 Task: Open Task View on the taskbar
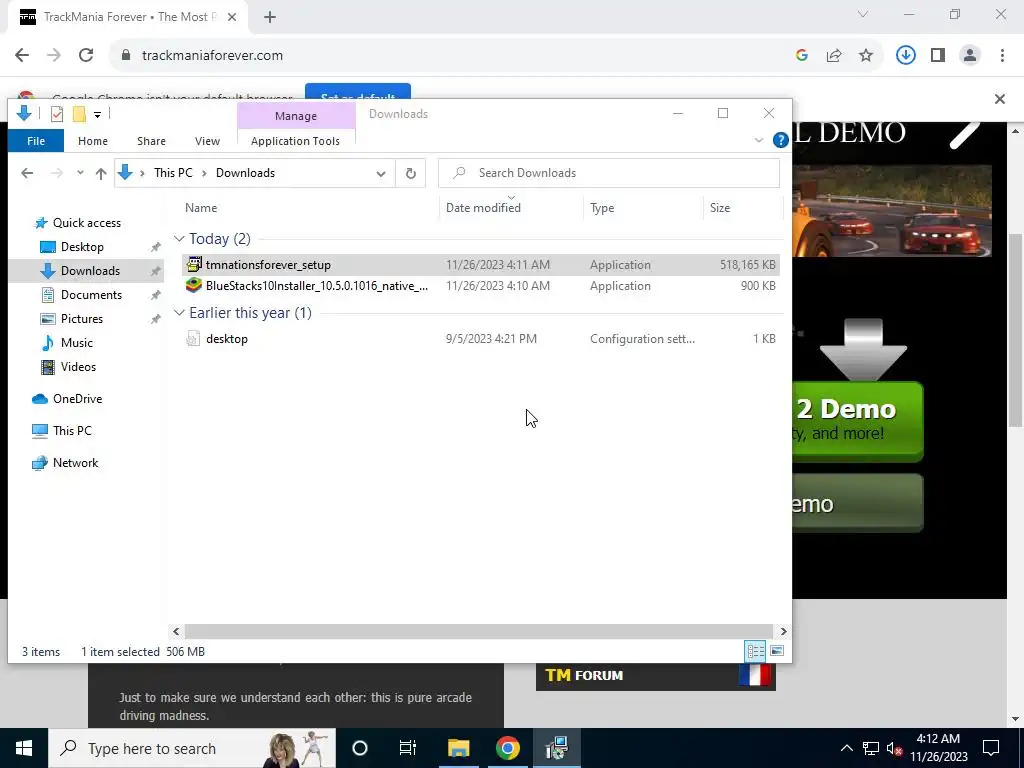pos(408,748)
